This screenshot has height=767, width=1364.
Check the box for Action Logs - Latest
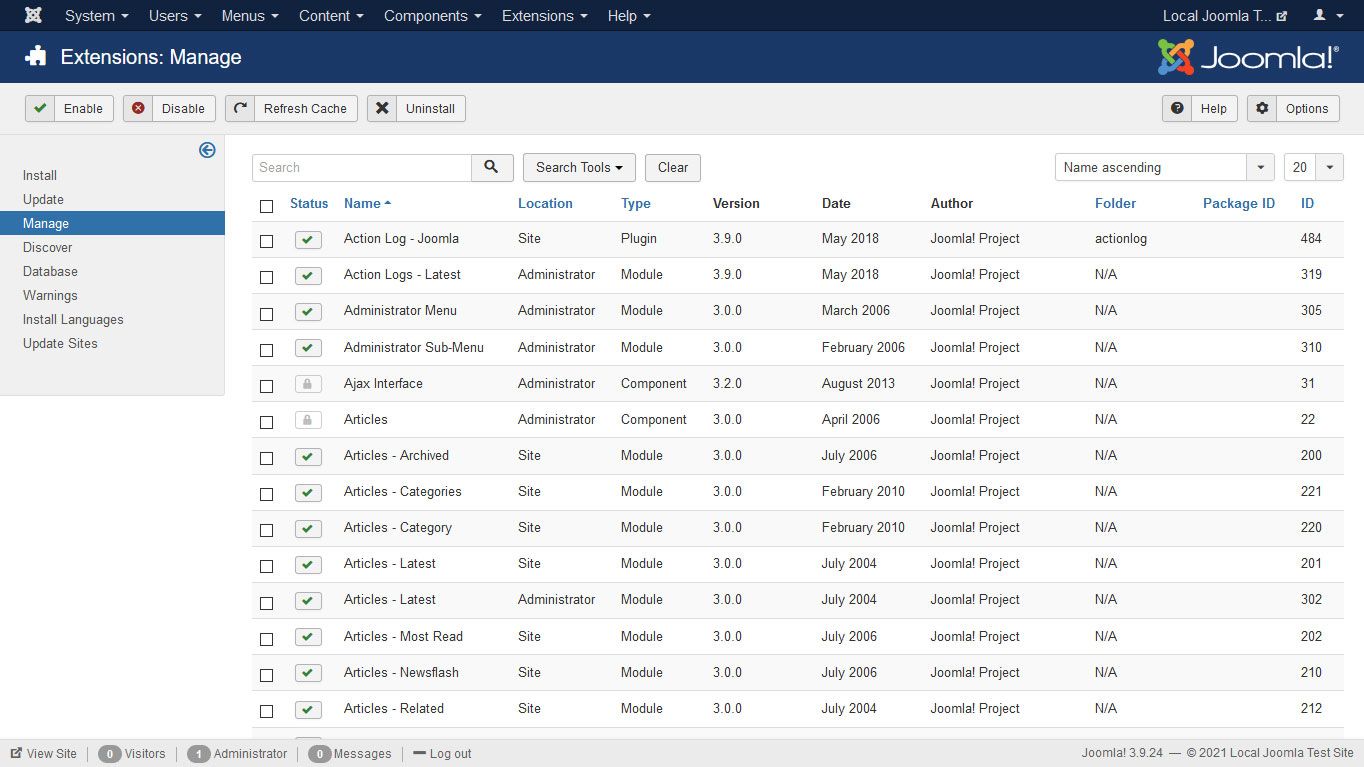266,277
